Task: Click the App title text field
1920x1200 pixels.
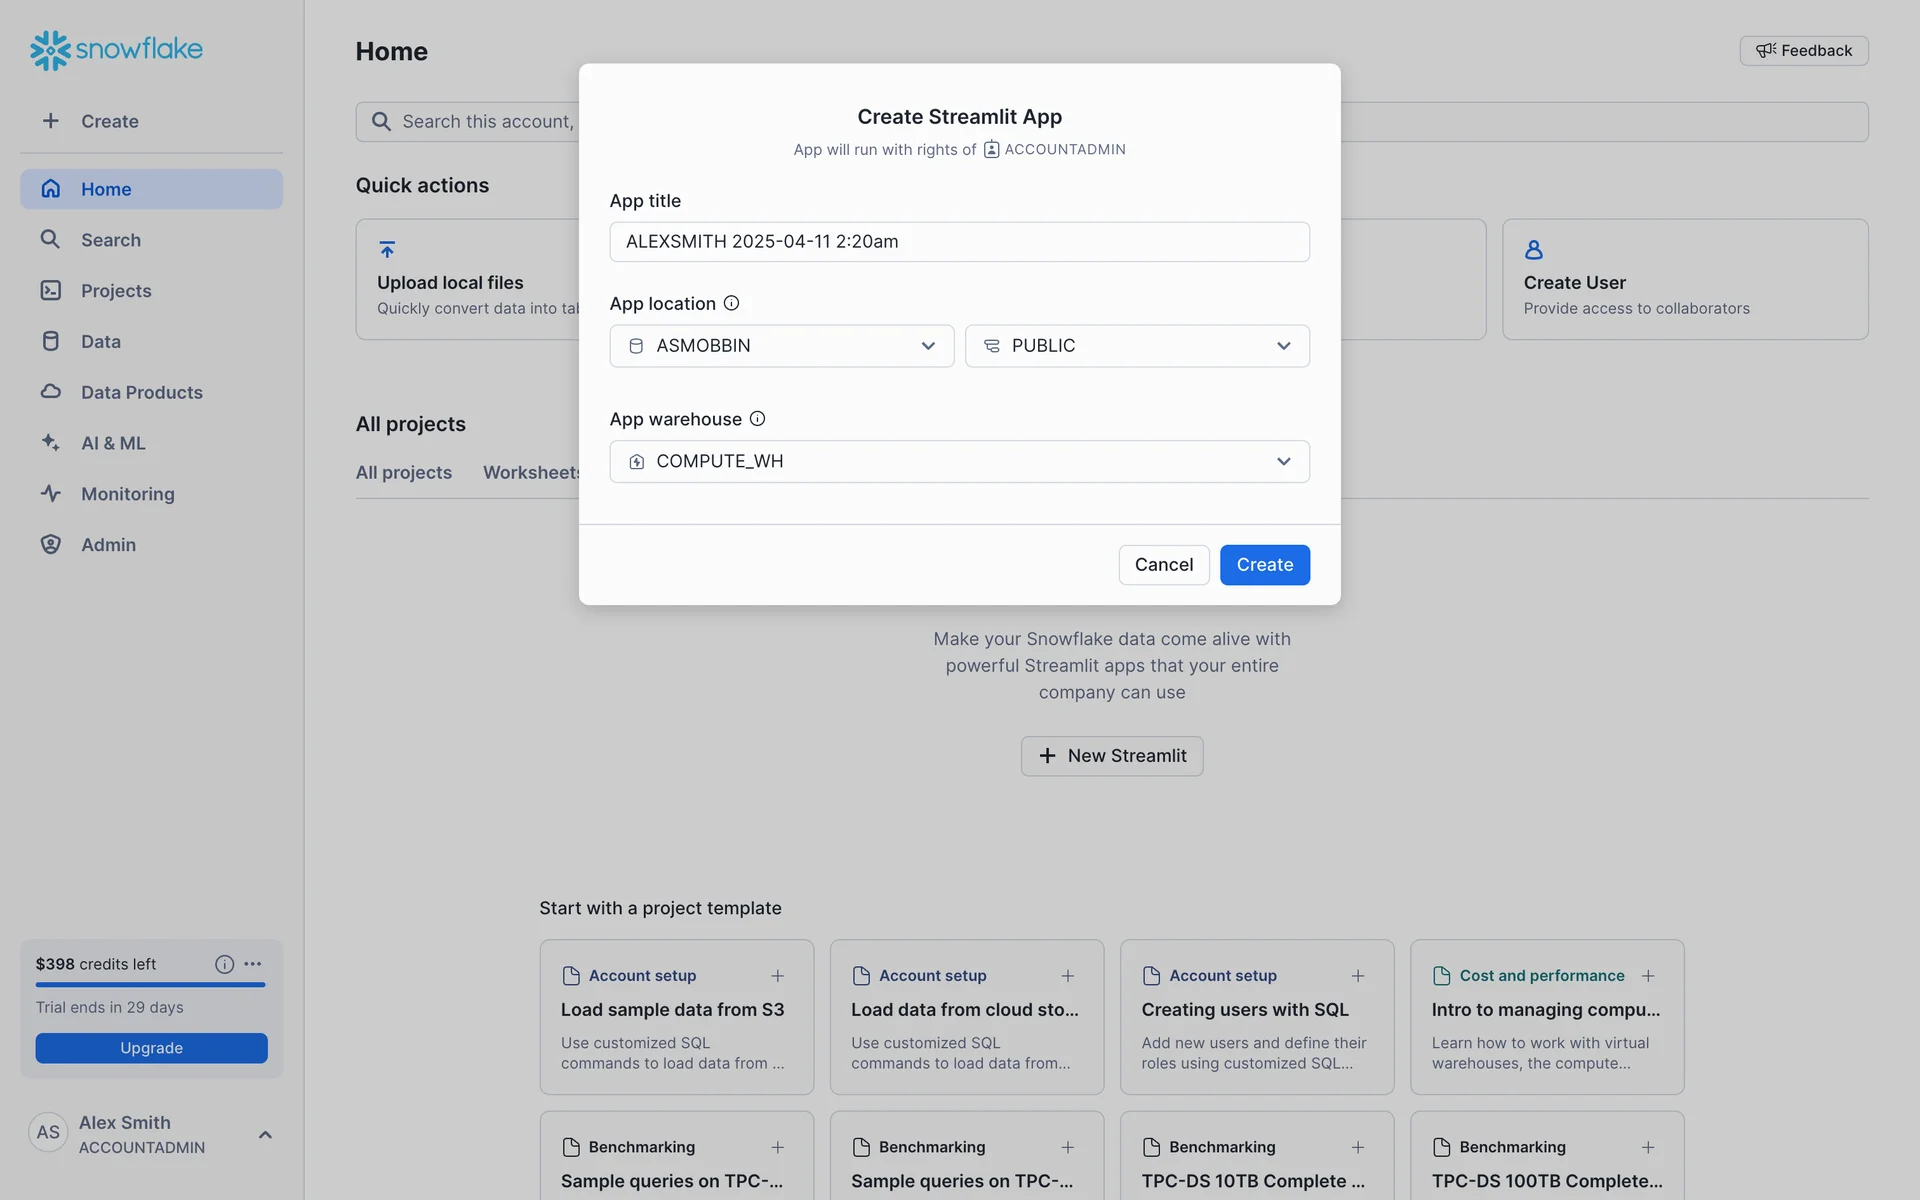Action: 958,242
